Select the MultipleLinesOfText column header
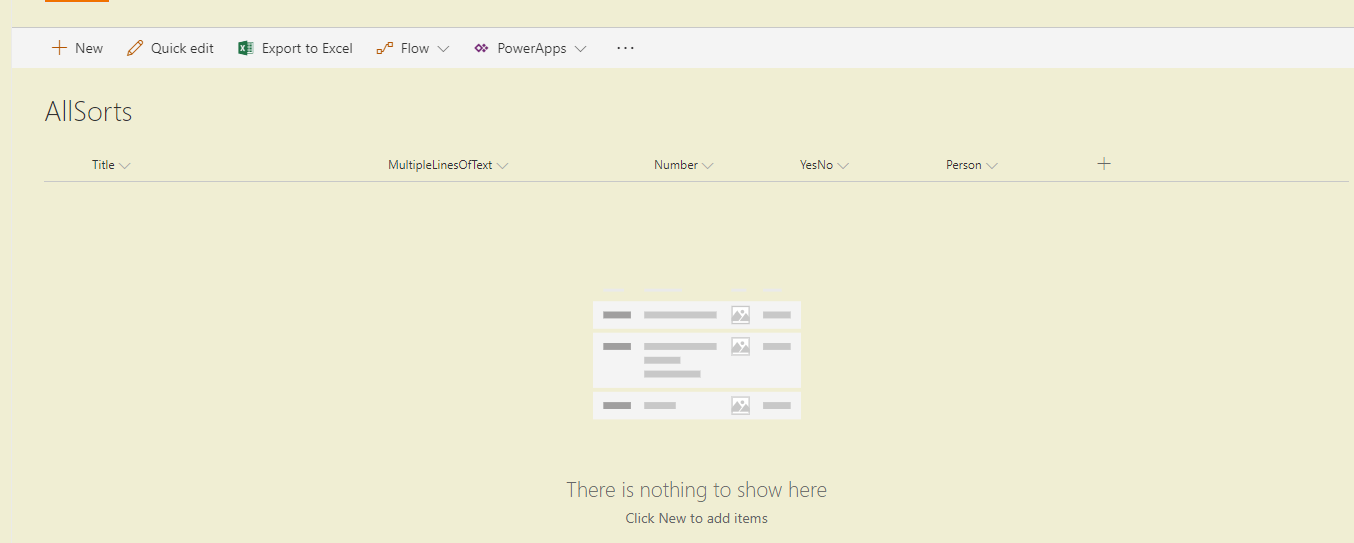 tap(440, 165)
